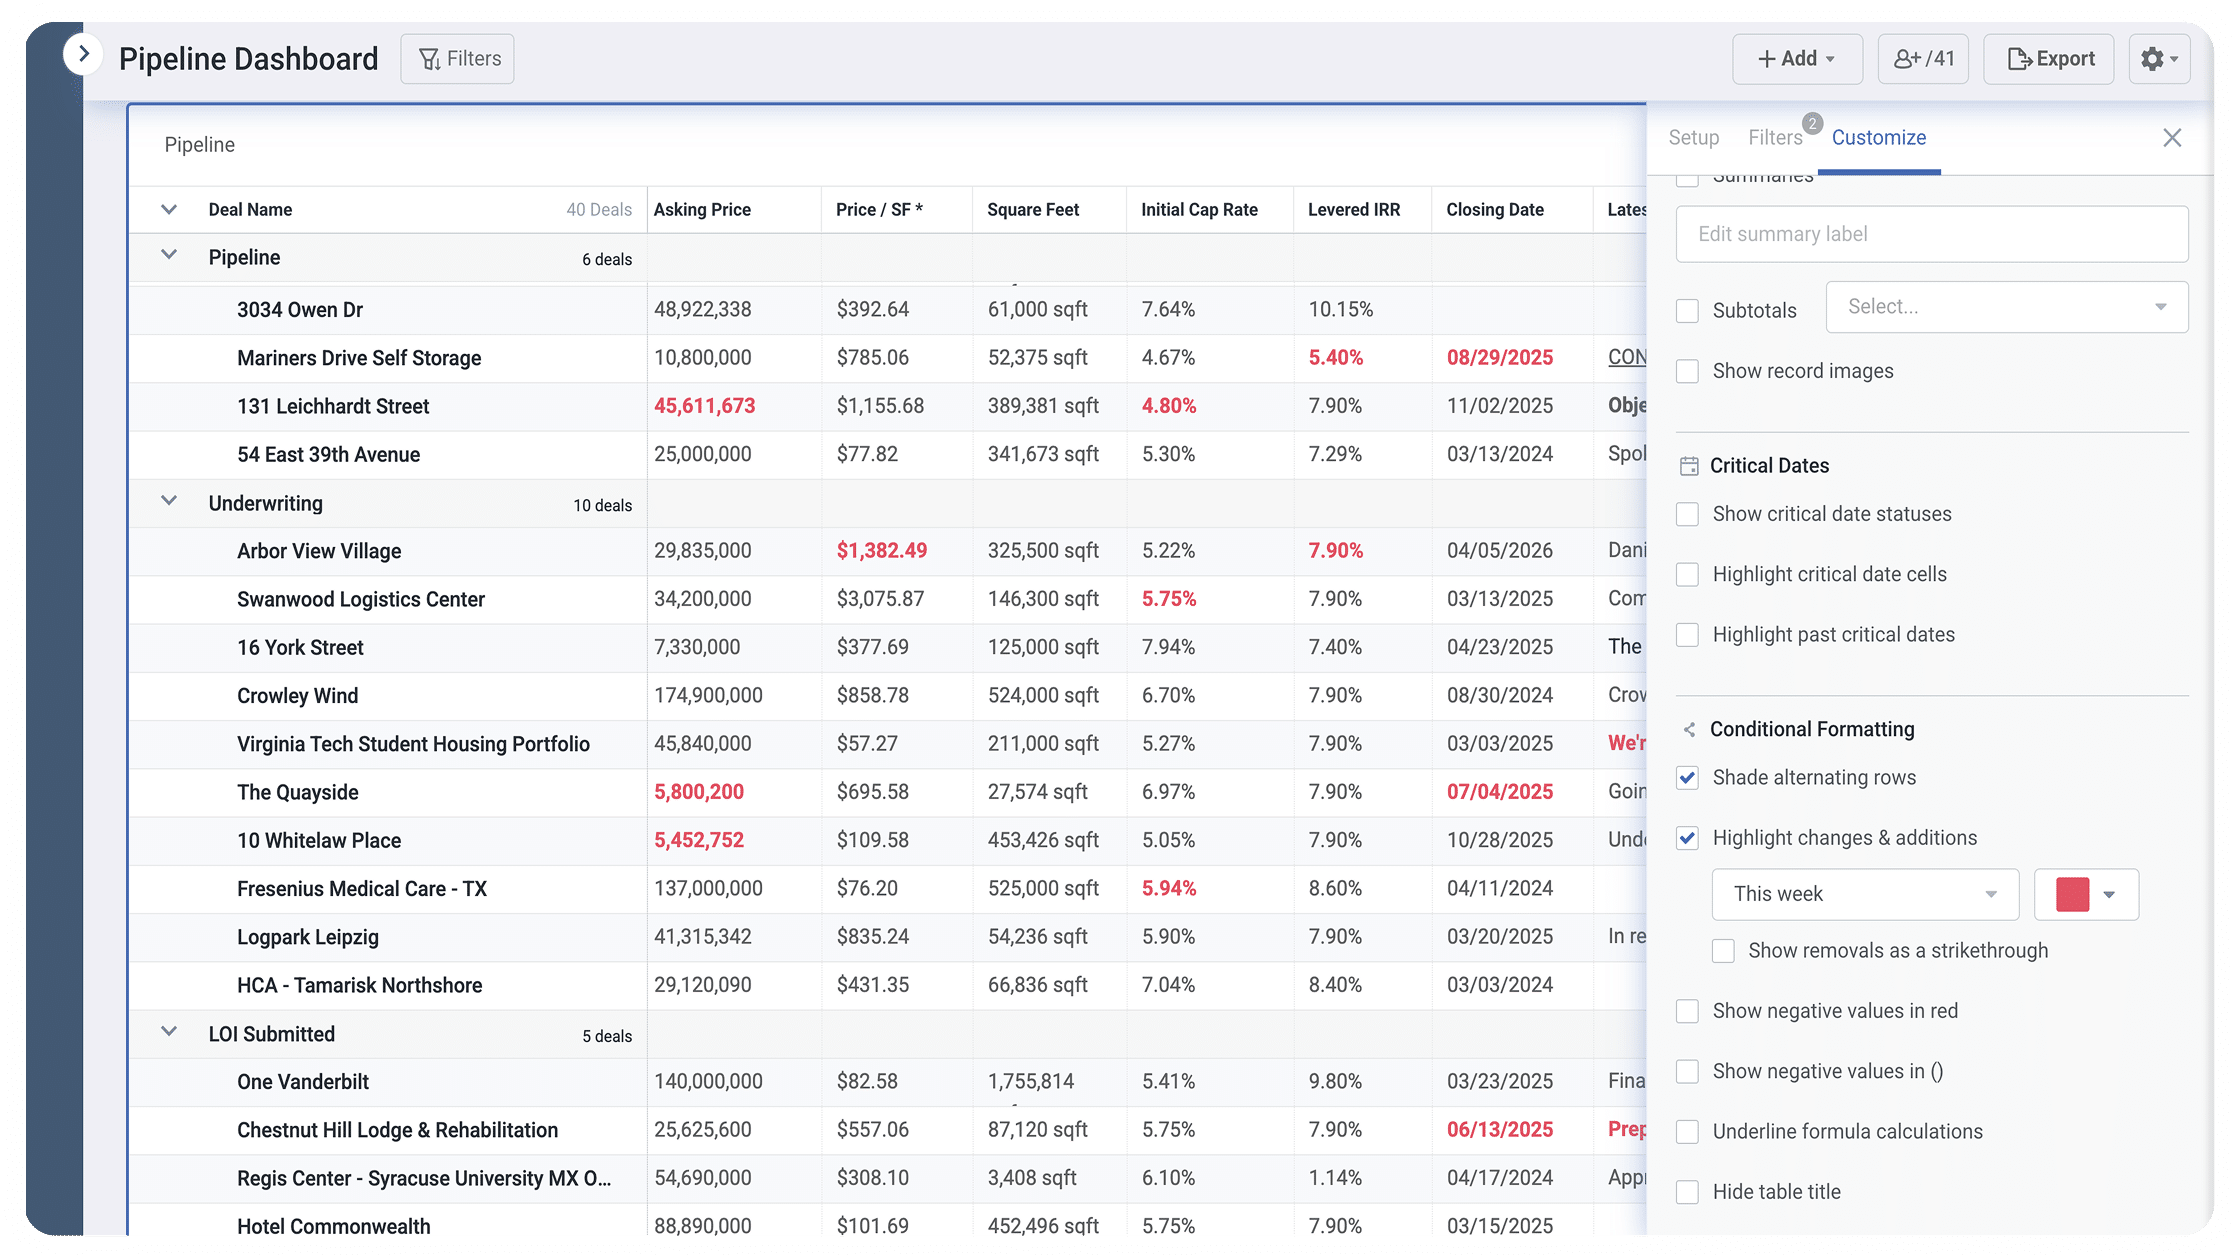The width and height of the screenshot is (2233, 1255).
Task: Switch to the Filters tab in panel
Action: pyautogui.click(x=1775, y=138)
